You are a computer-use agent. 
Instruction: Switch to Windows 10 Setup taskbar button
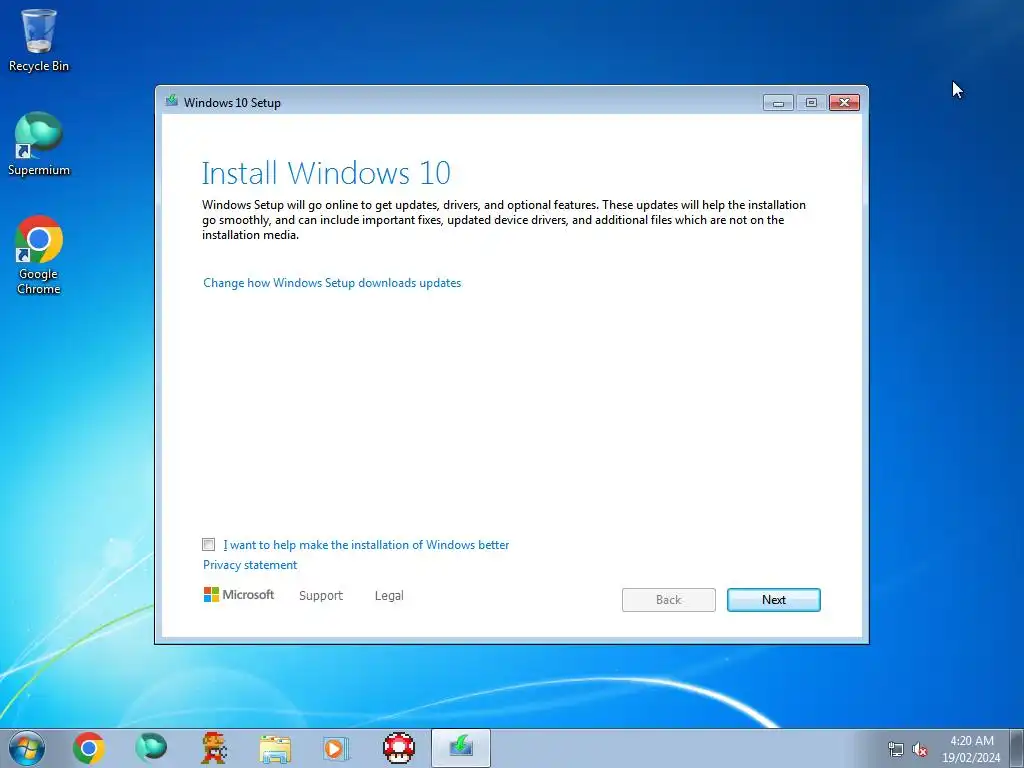coord(460,748)
